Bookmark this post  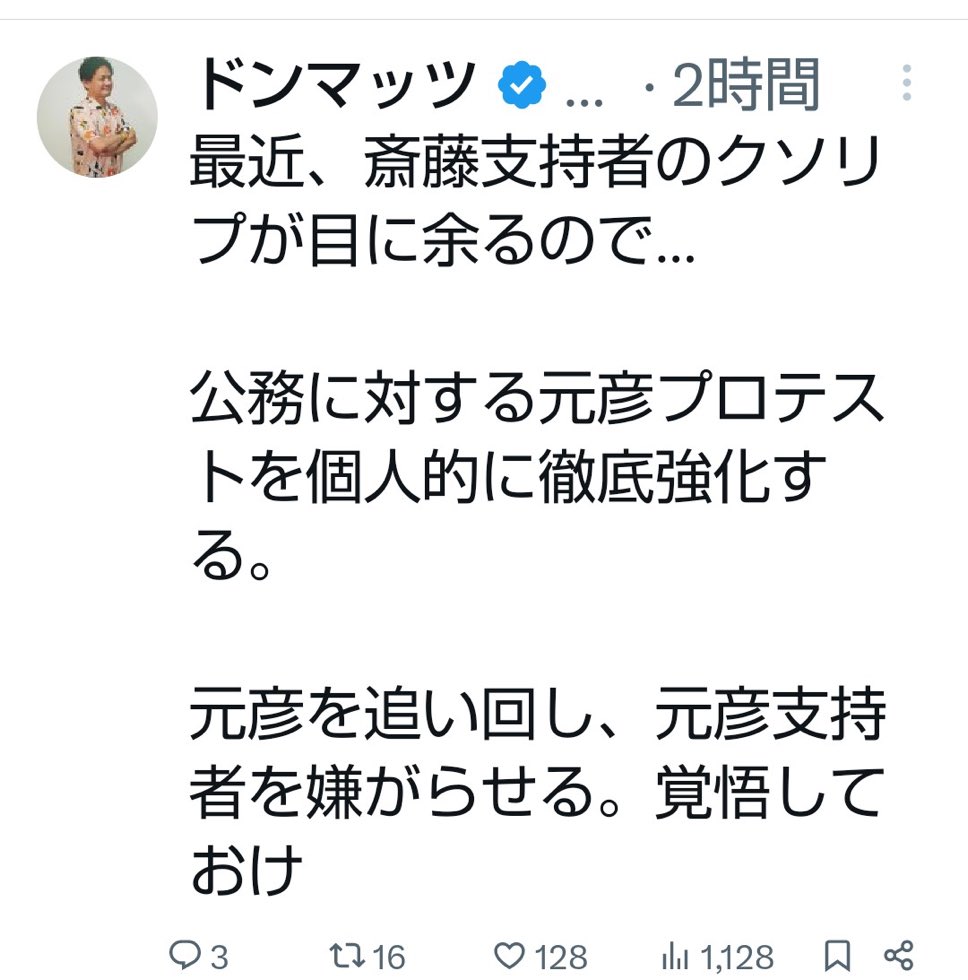838,953
